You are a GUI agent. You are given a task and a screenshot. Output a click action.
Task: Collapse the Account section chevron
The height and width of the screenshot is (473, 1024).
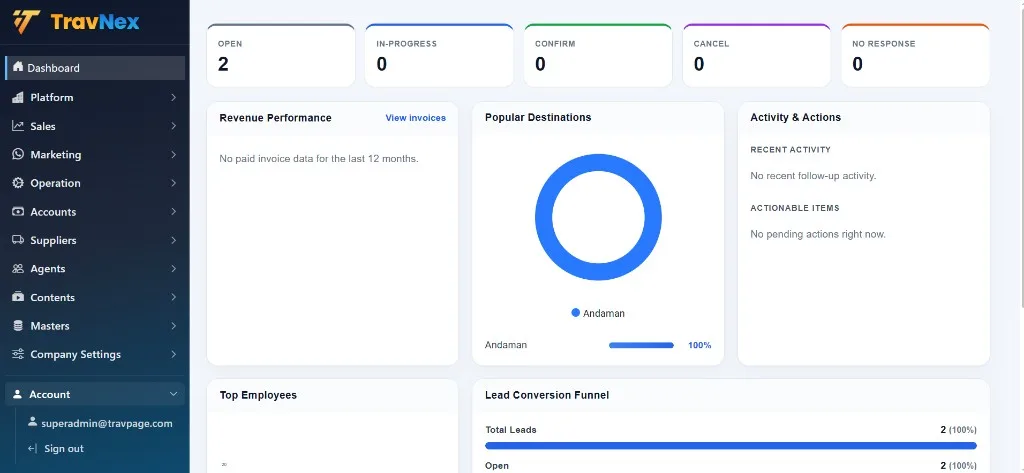click(173, 394)
